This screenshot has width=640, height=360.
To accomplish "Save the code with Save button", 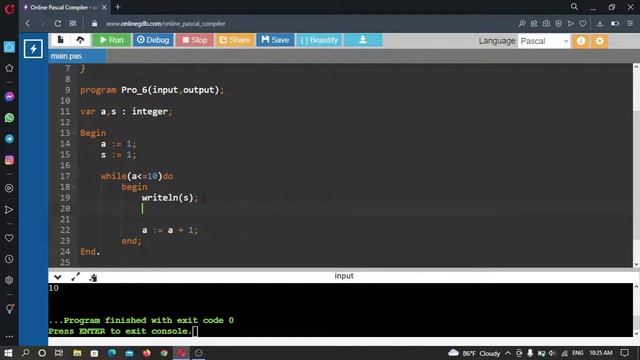I will point(275,40).
